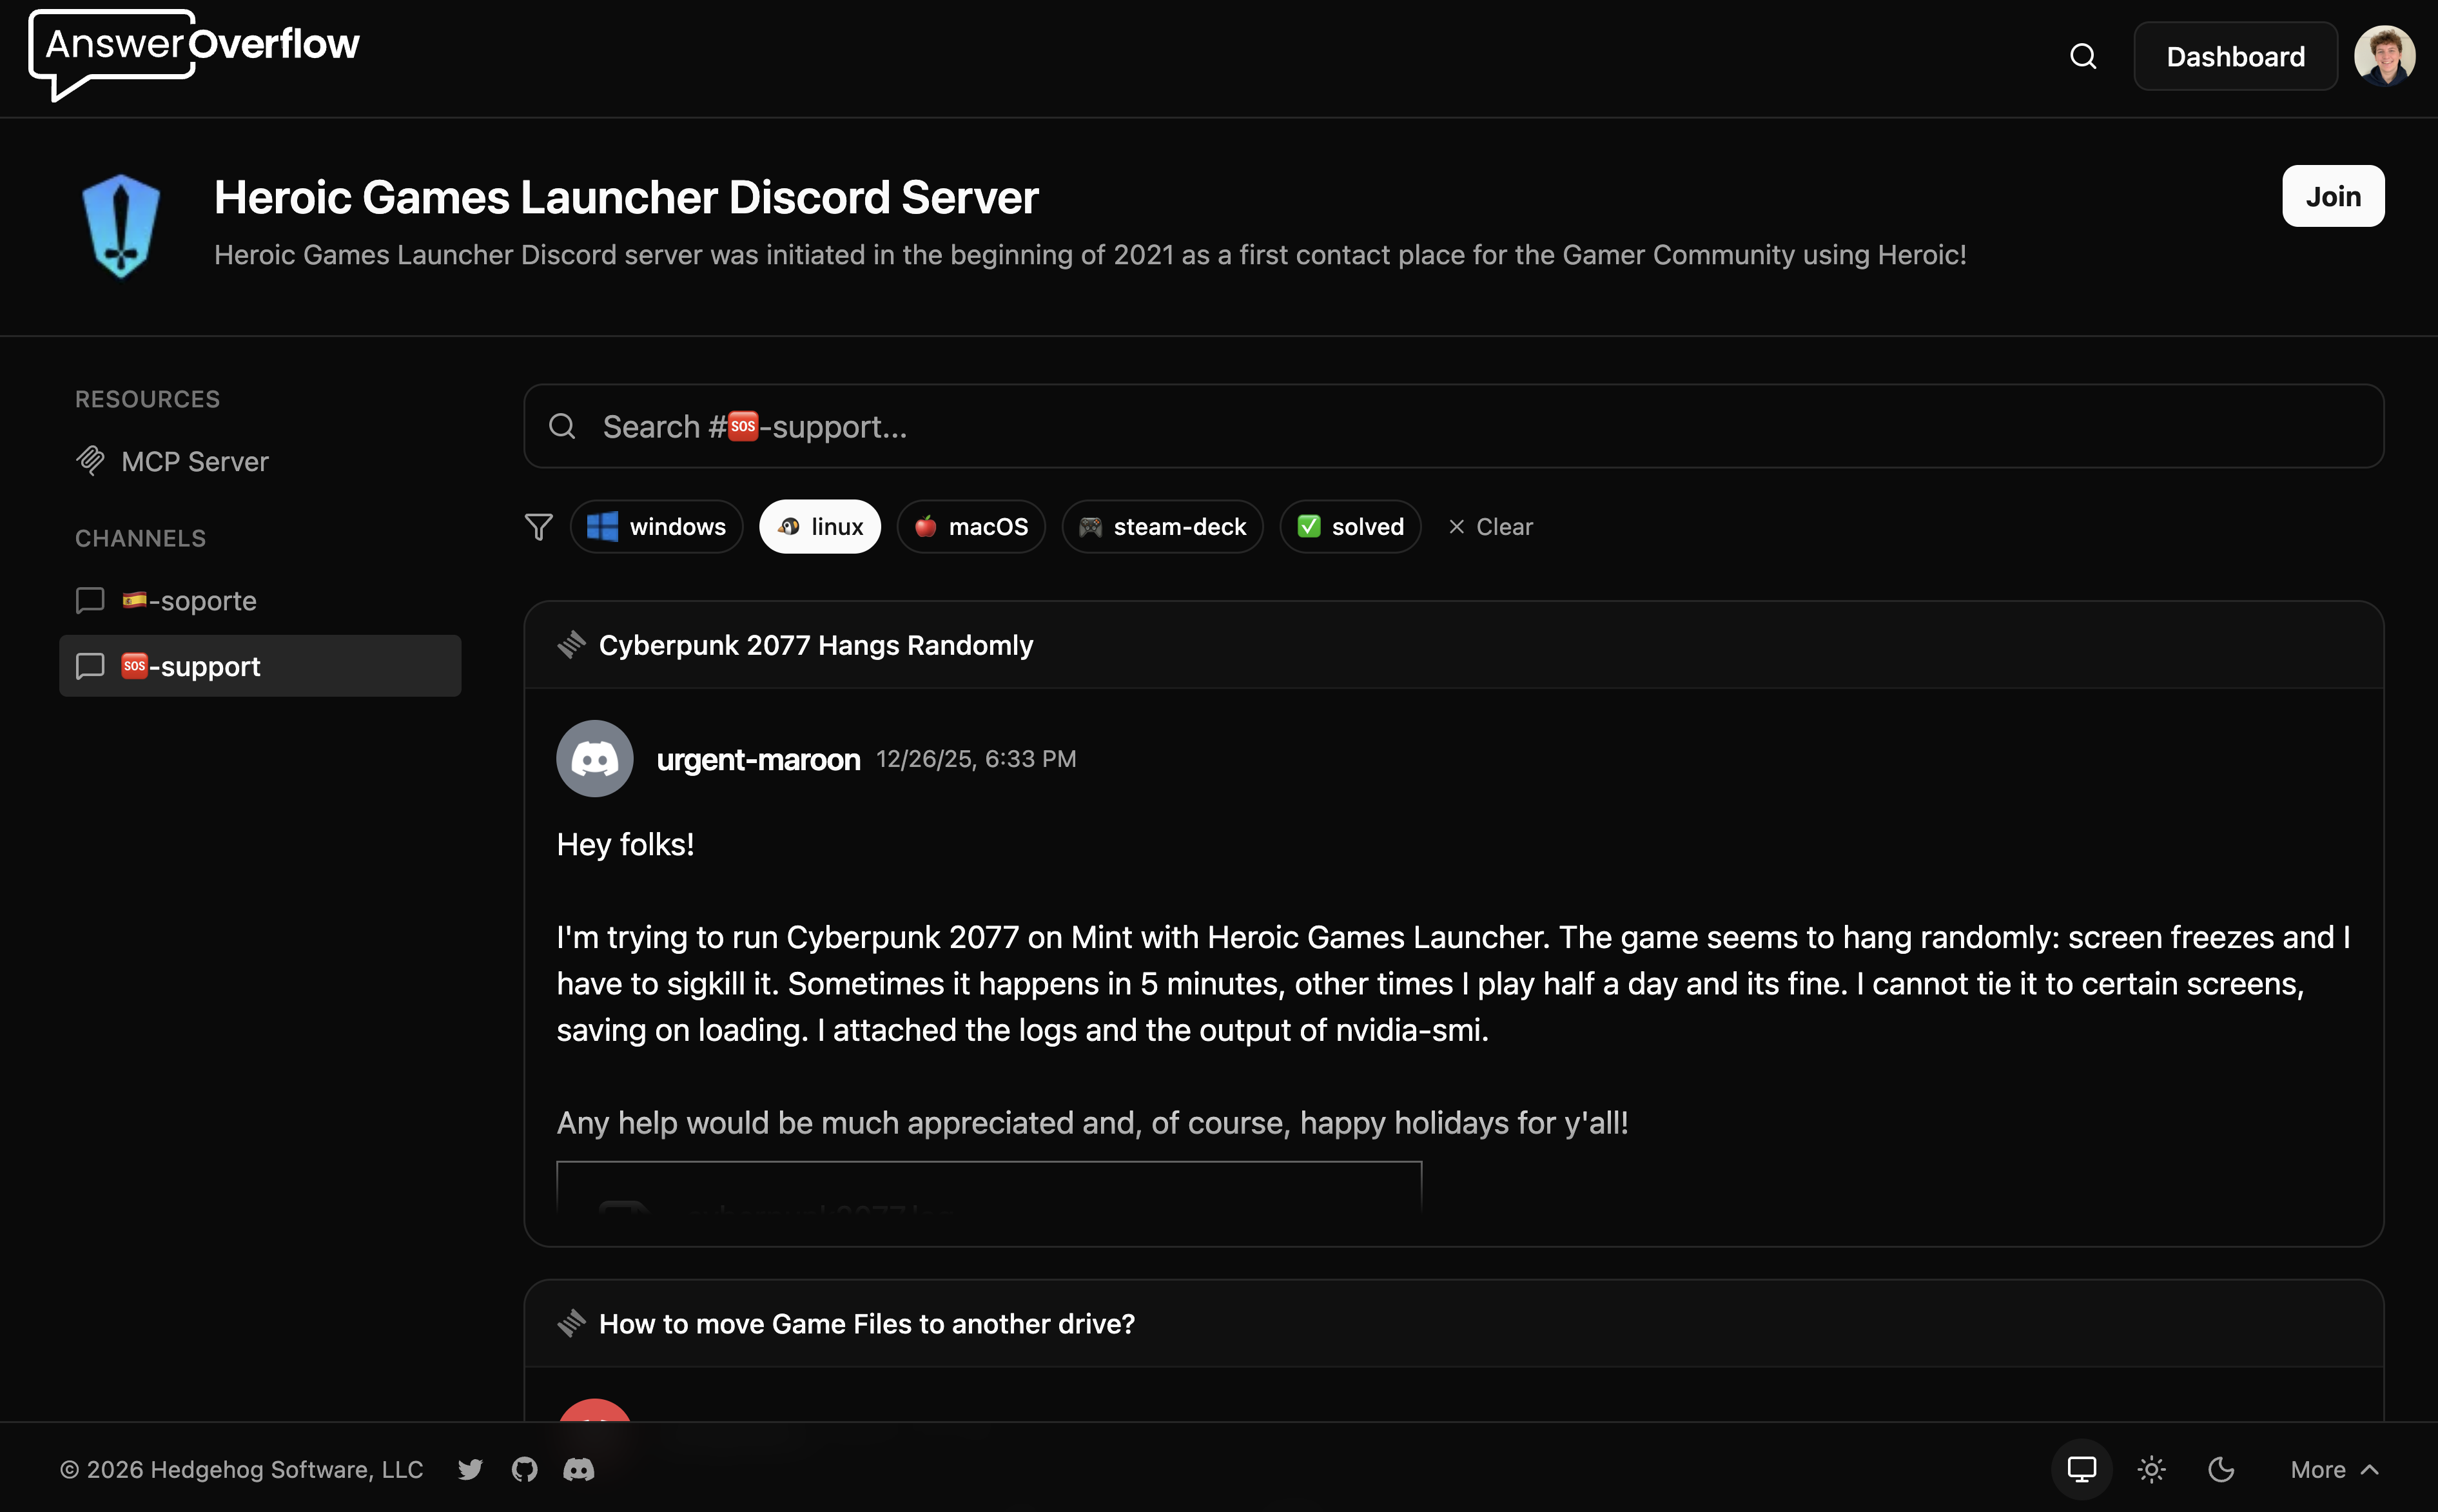
Task: Open the Dashboard button
Action: coord(2235,57)
